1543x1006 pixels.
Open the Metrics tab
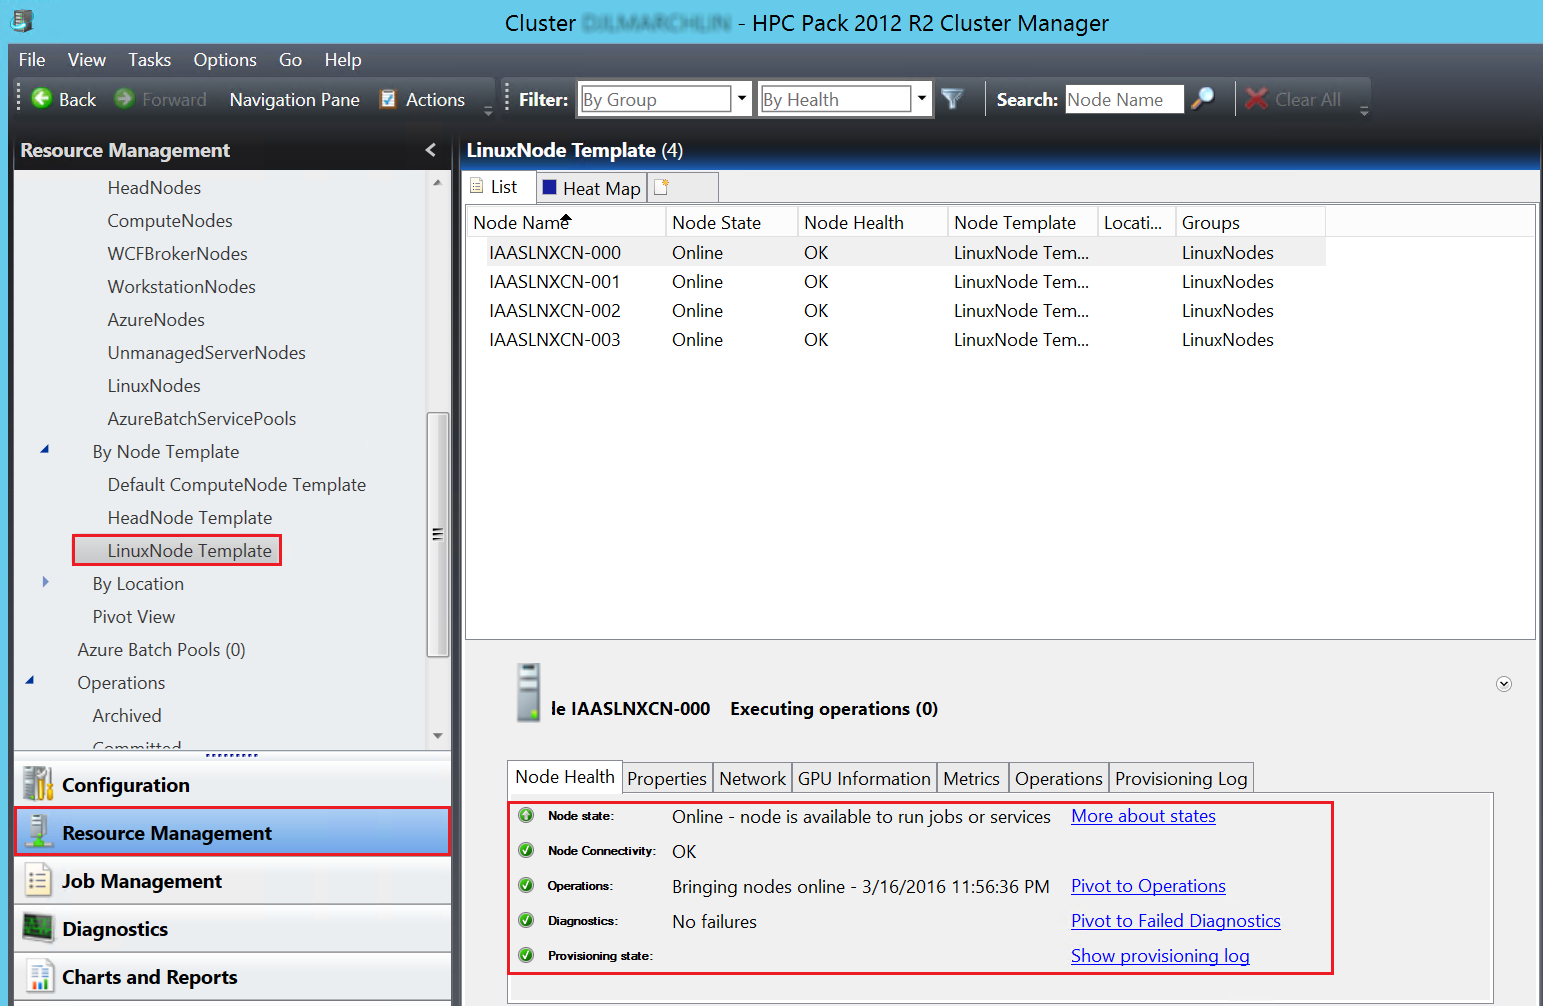pyautogui.click(x=971, y=778)
